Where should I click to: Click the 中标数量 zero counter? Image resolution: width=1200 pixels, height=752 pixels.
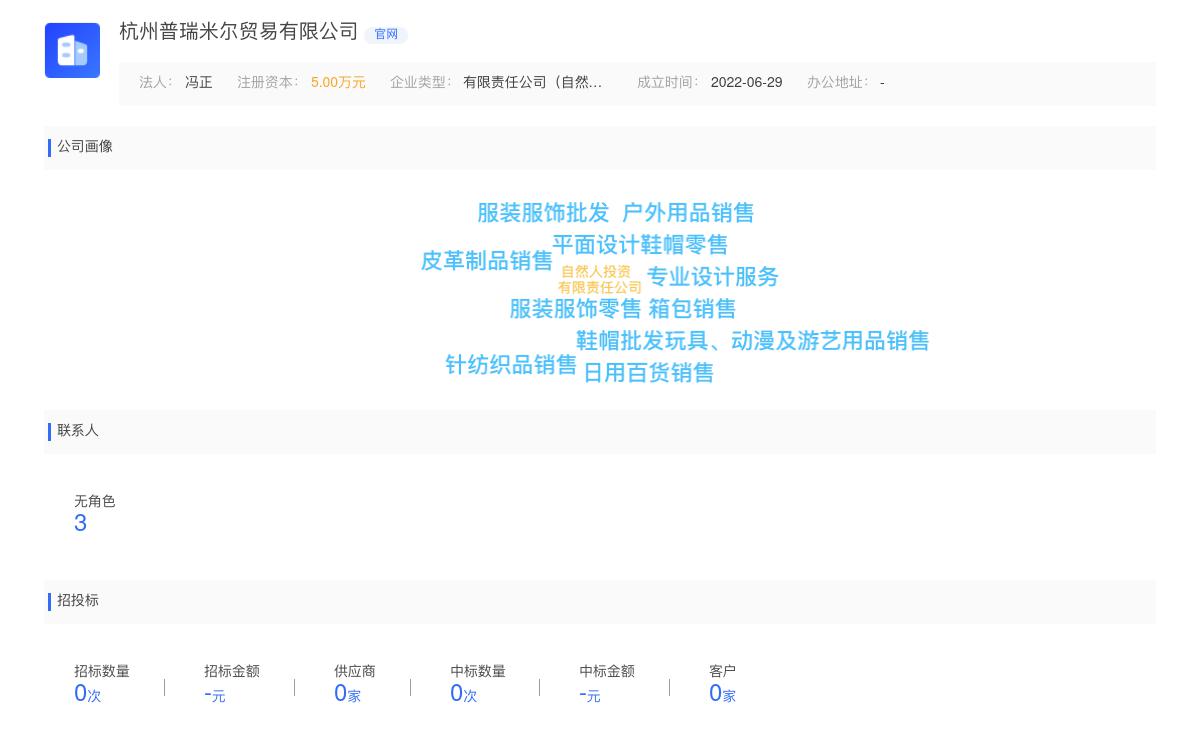[x=463, y=693]
